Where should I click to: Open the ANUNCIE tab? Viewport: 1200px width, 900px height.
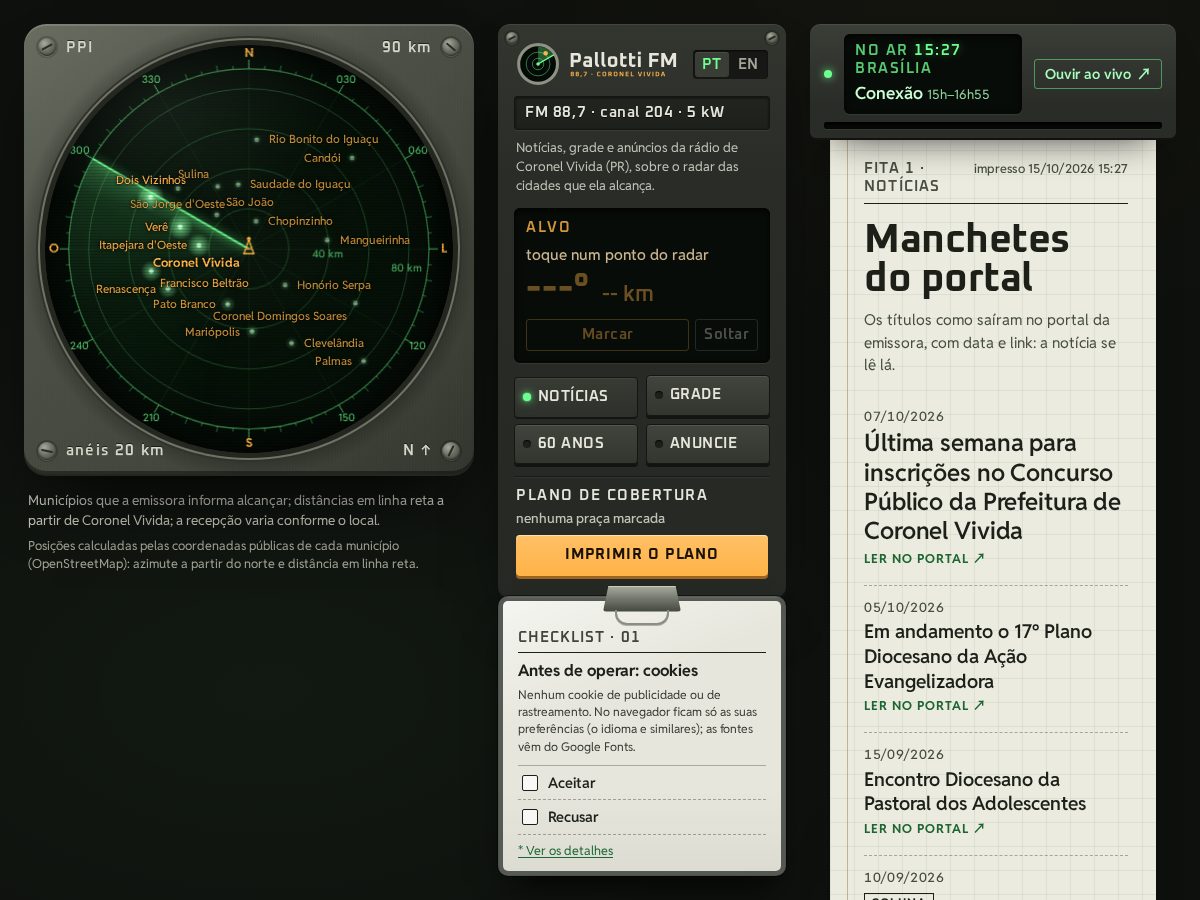click(x=708, y=443)
